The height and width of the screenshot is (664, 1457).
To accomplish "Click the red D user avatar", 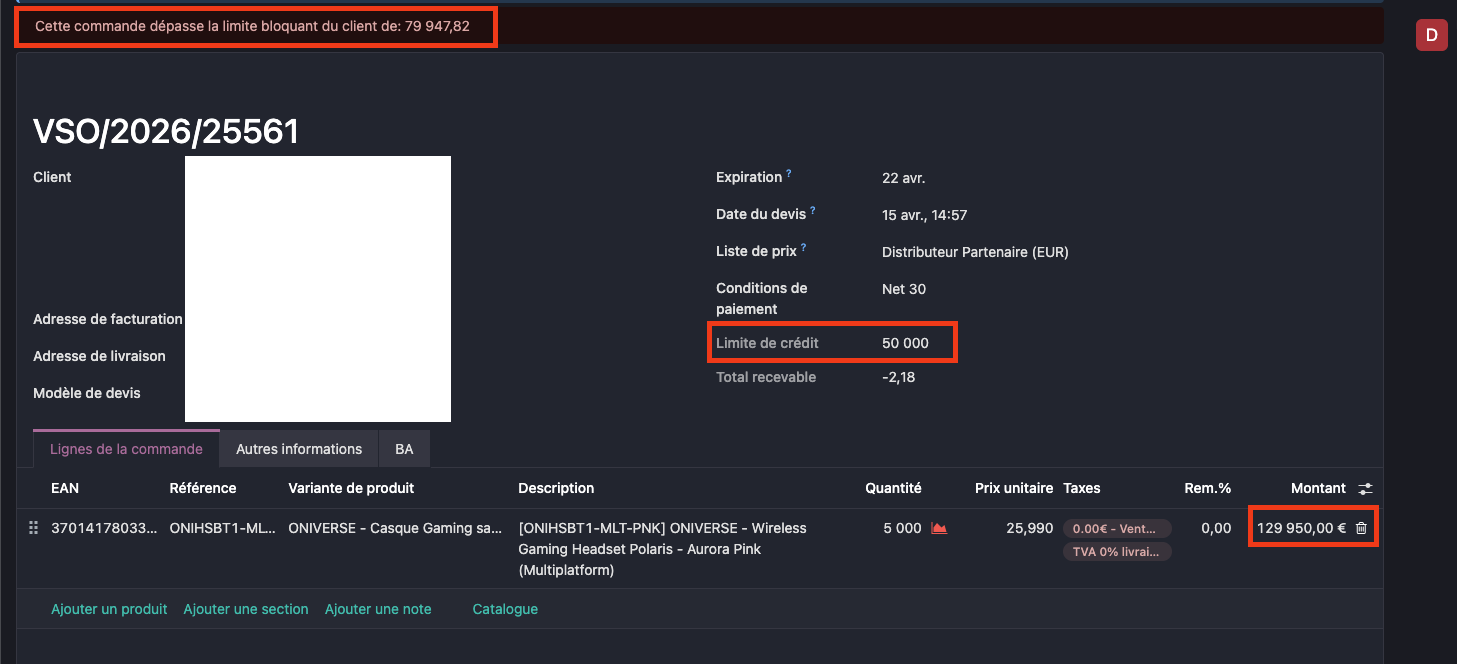I will [x=1431, y=35].
